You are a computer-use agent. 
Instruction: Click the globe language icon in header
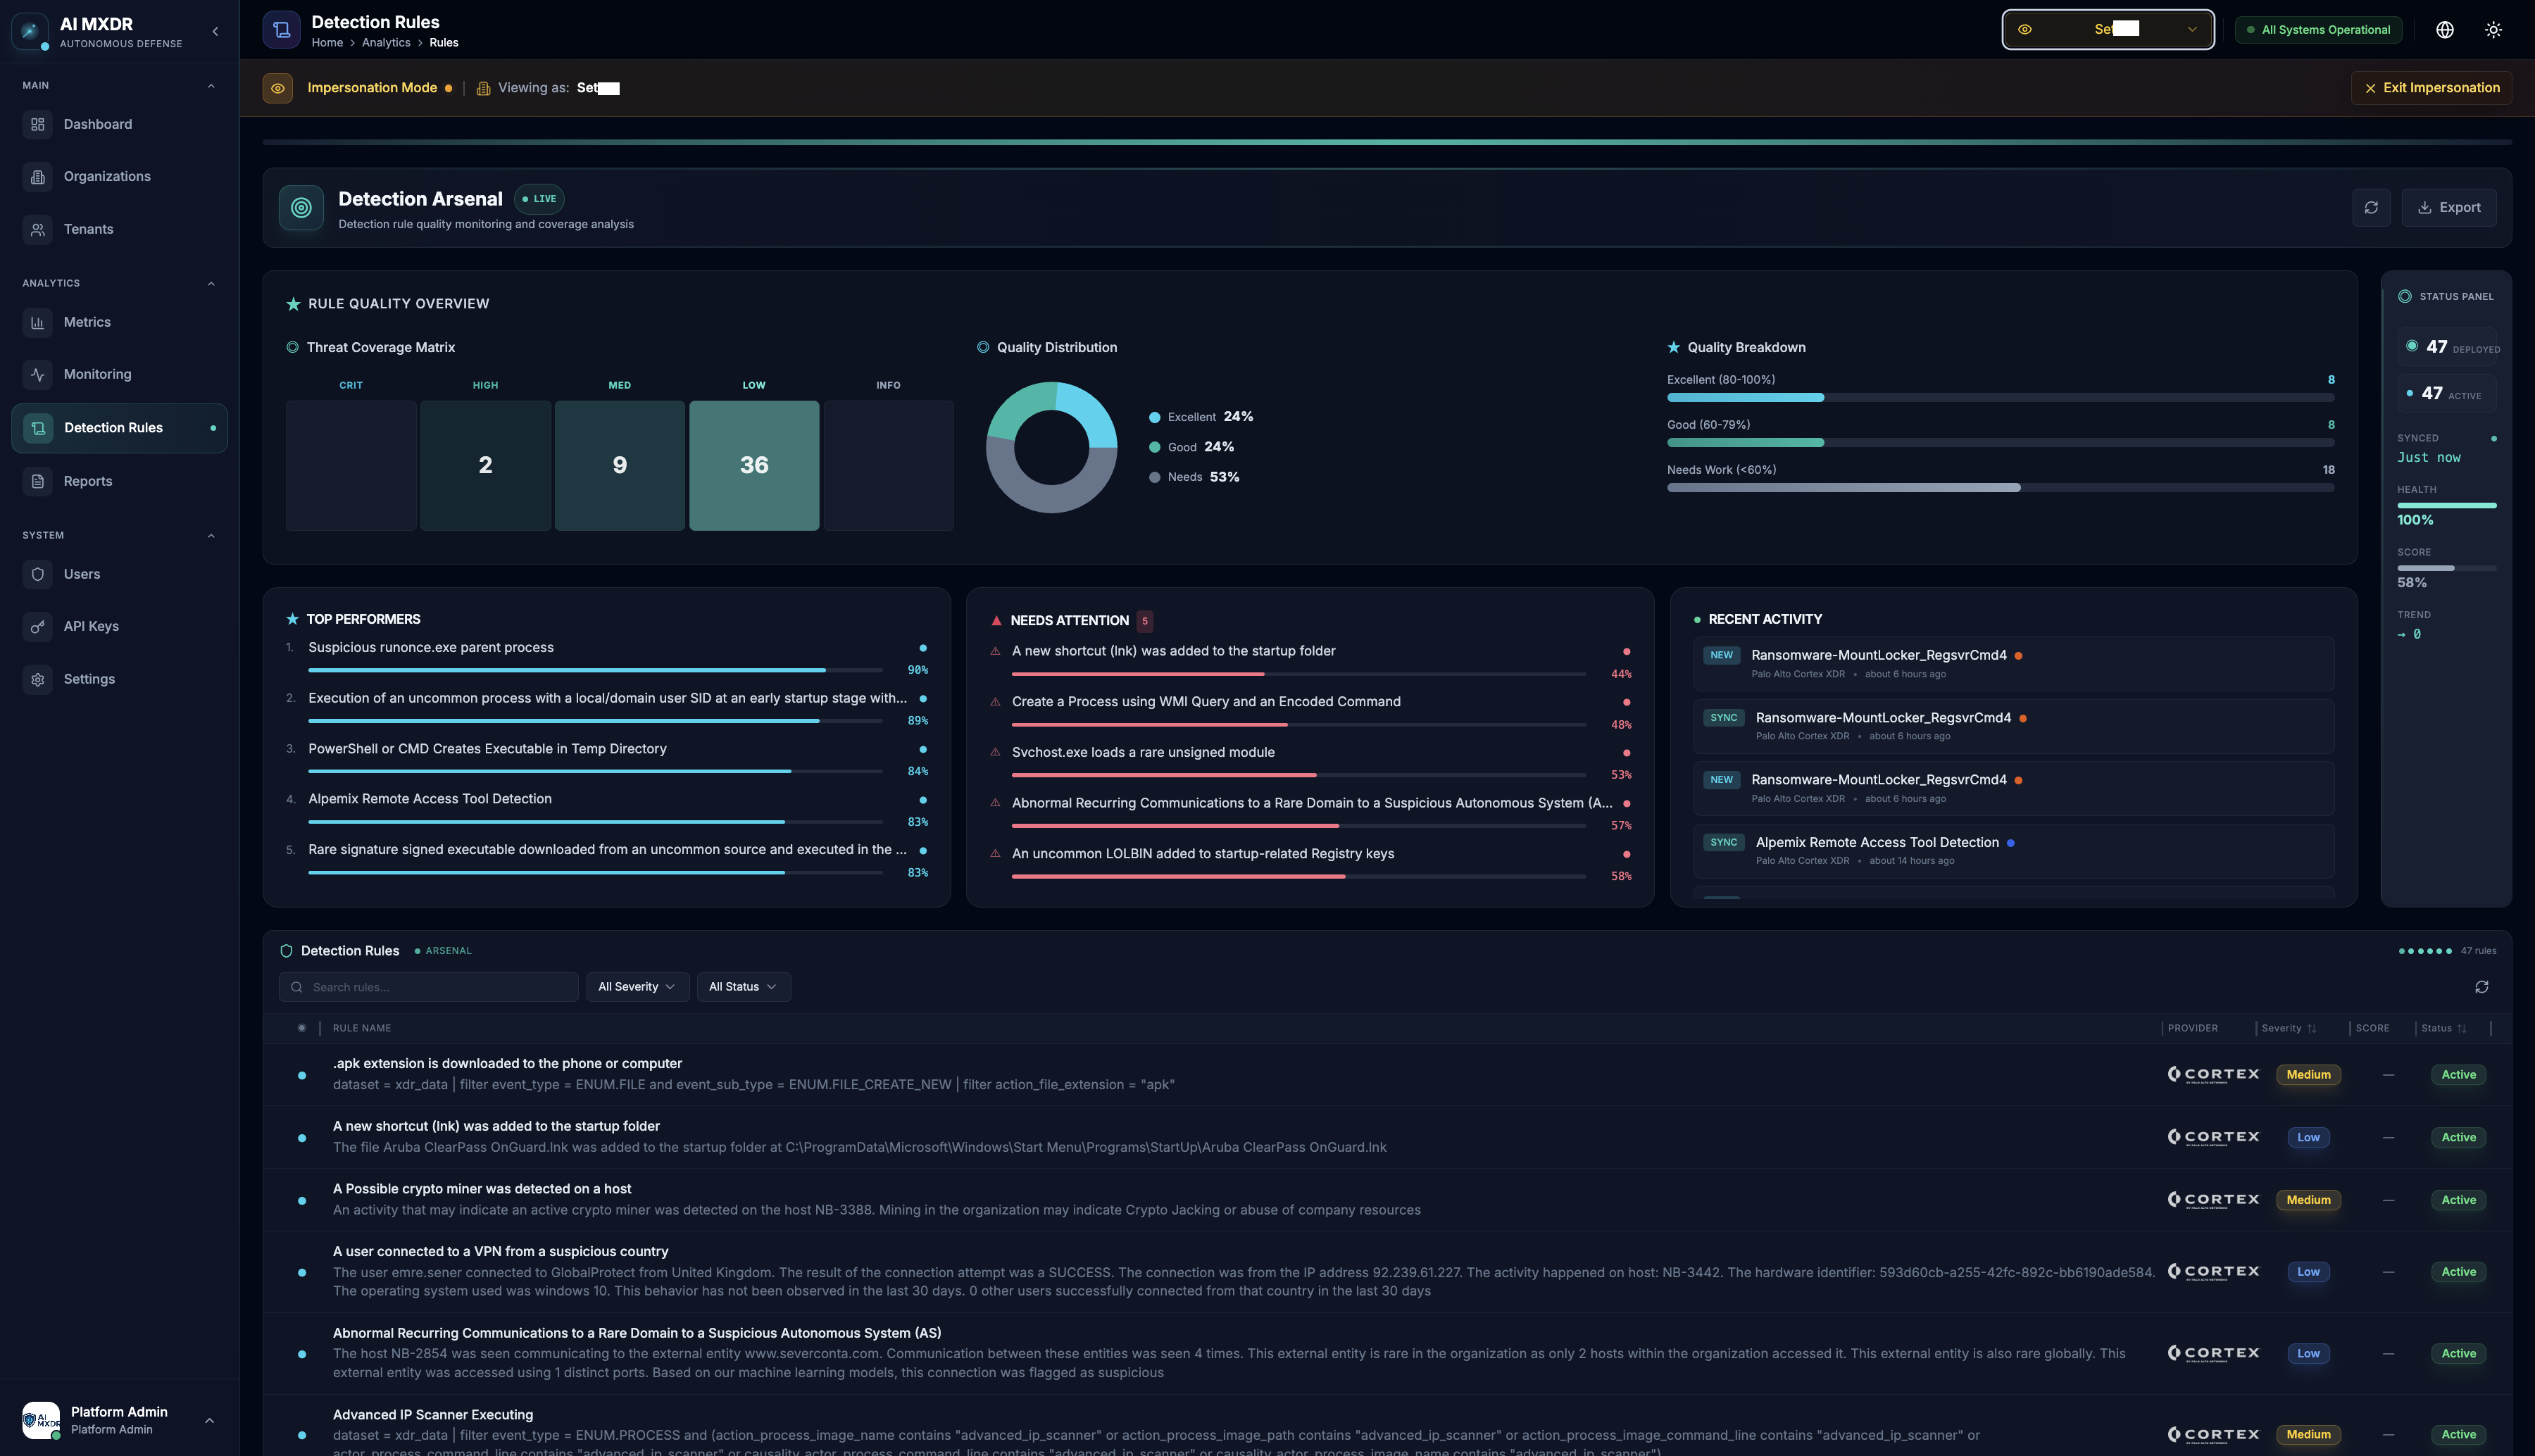point(2444,30)
